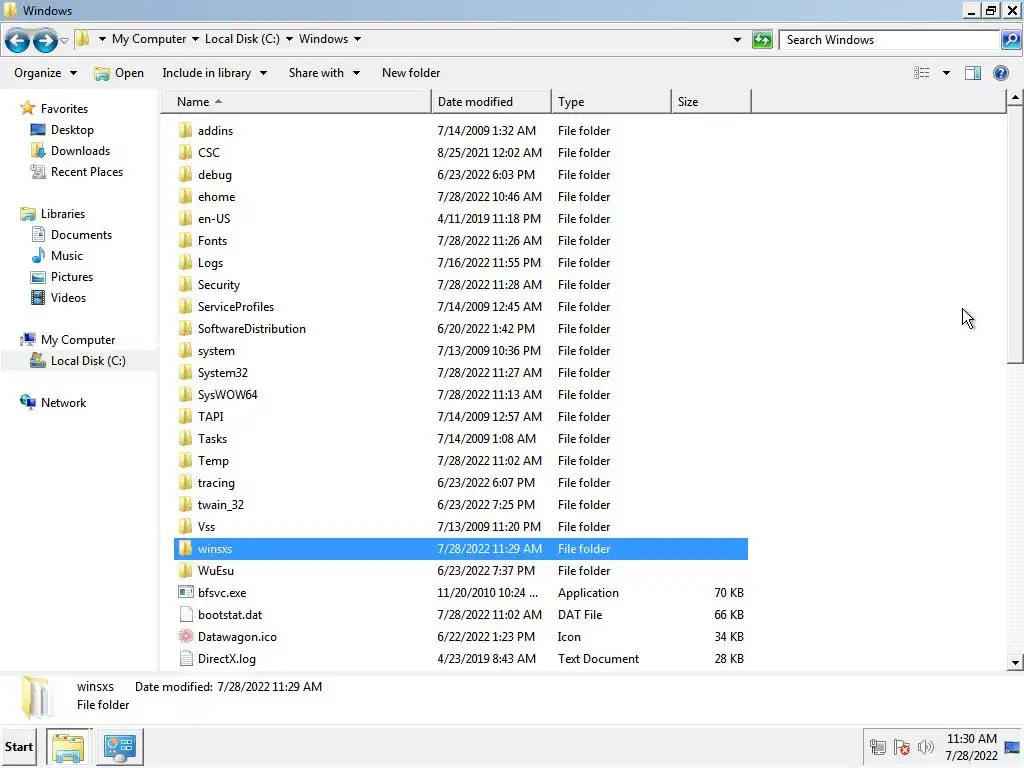The height and width of the screenshot is (768, 1024).
Task: Select the SoftwareDistribution folder
Action: (x=251, y=329)
